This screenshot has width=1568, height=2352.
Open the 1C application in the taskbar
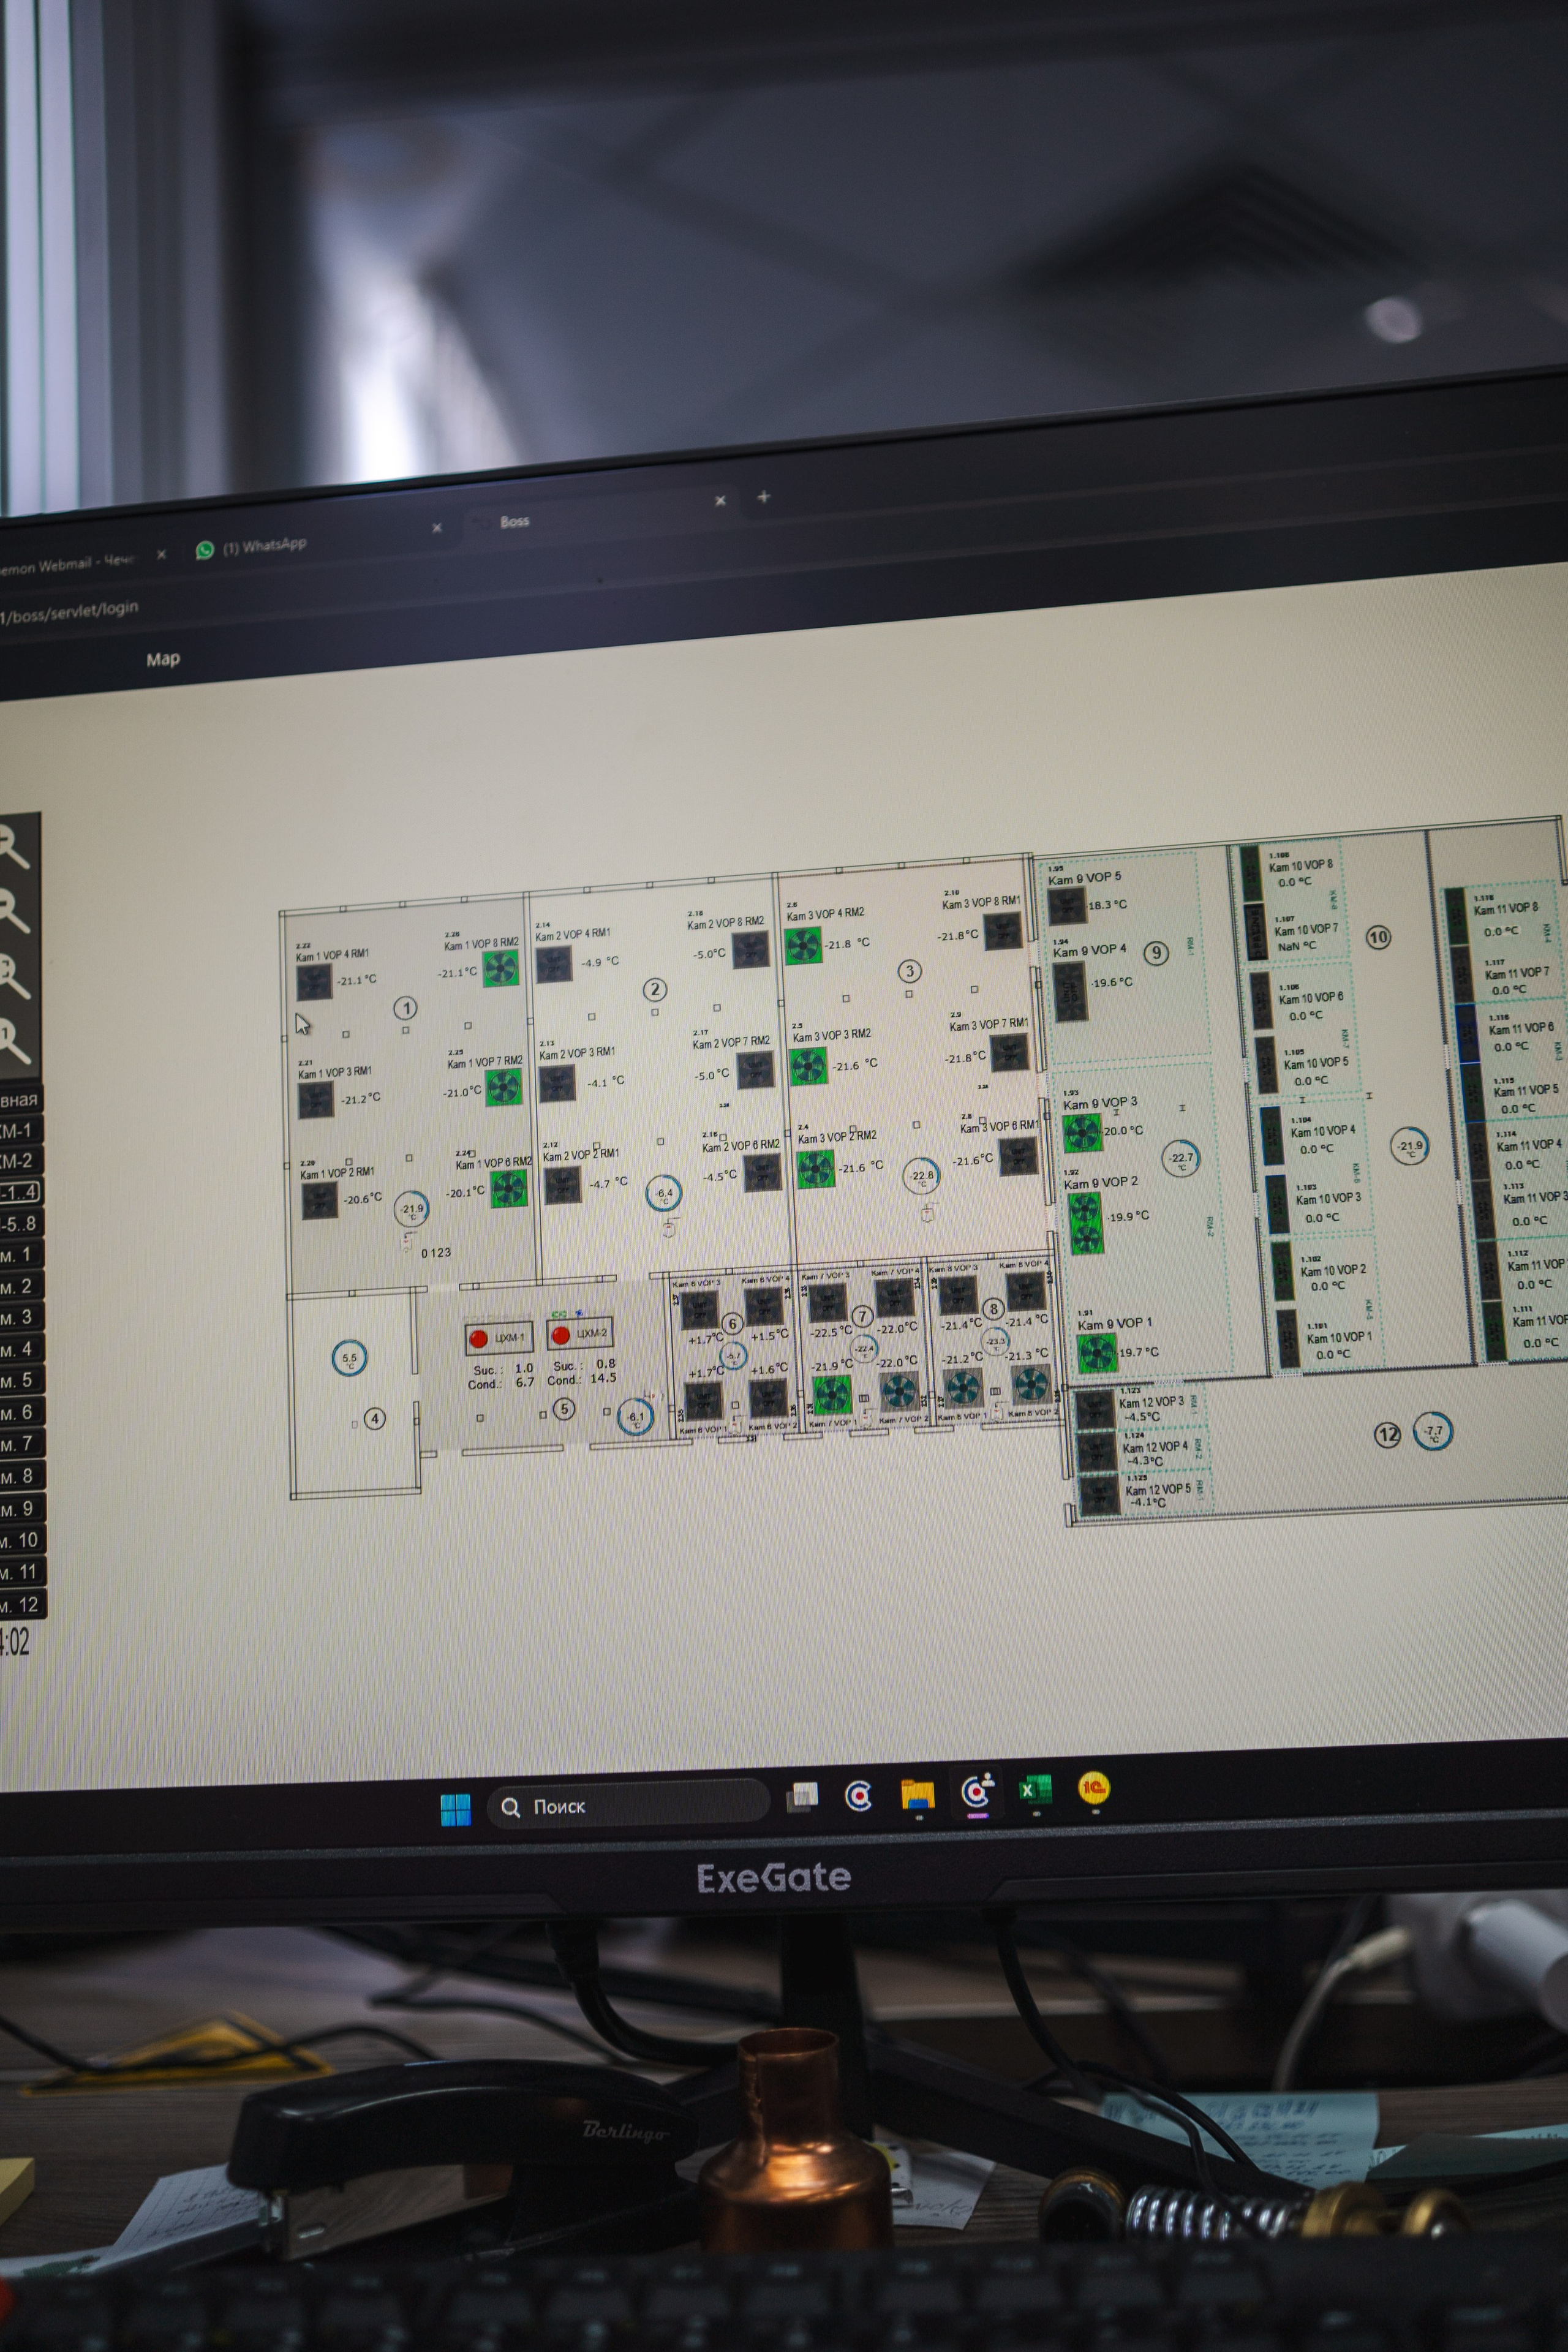(1094, 1787)
